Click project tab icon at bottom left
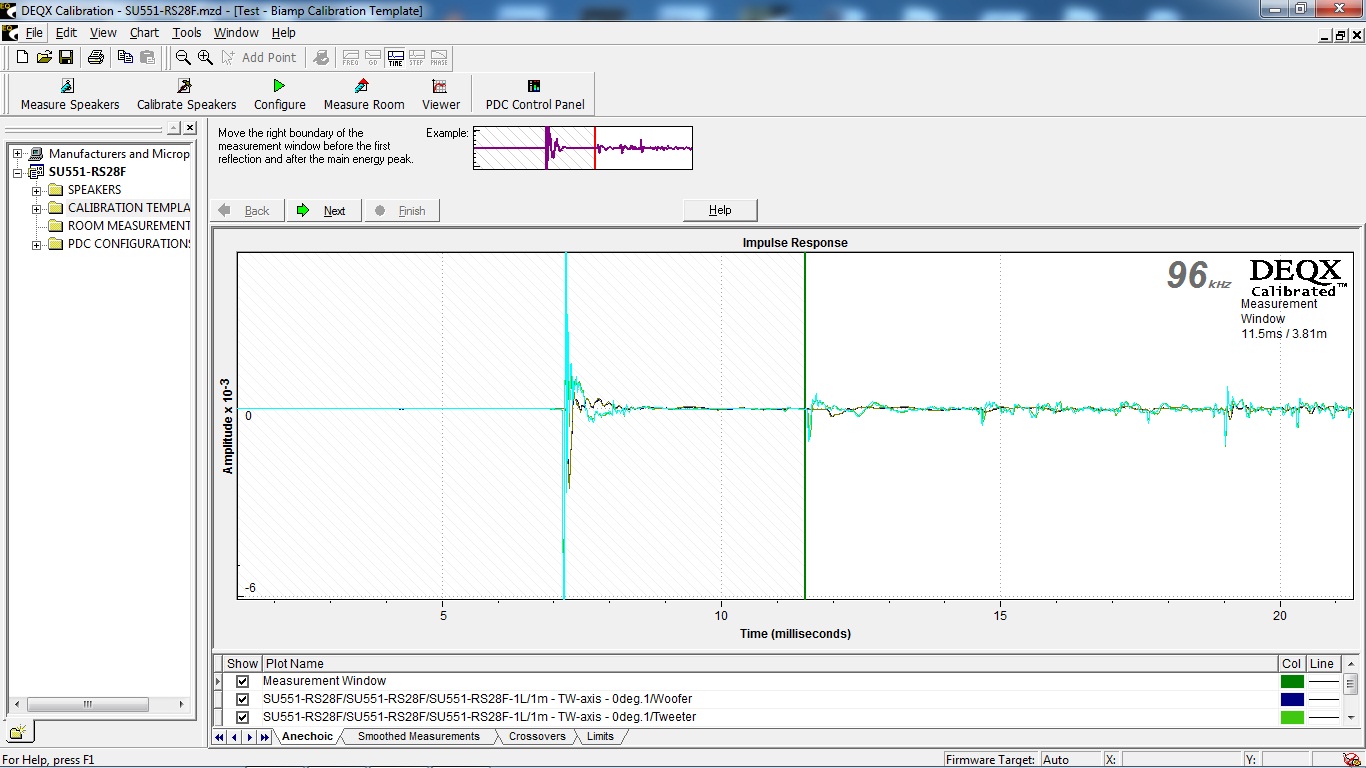The image size is (1366, 768). click(x=17, y=732)
